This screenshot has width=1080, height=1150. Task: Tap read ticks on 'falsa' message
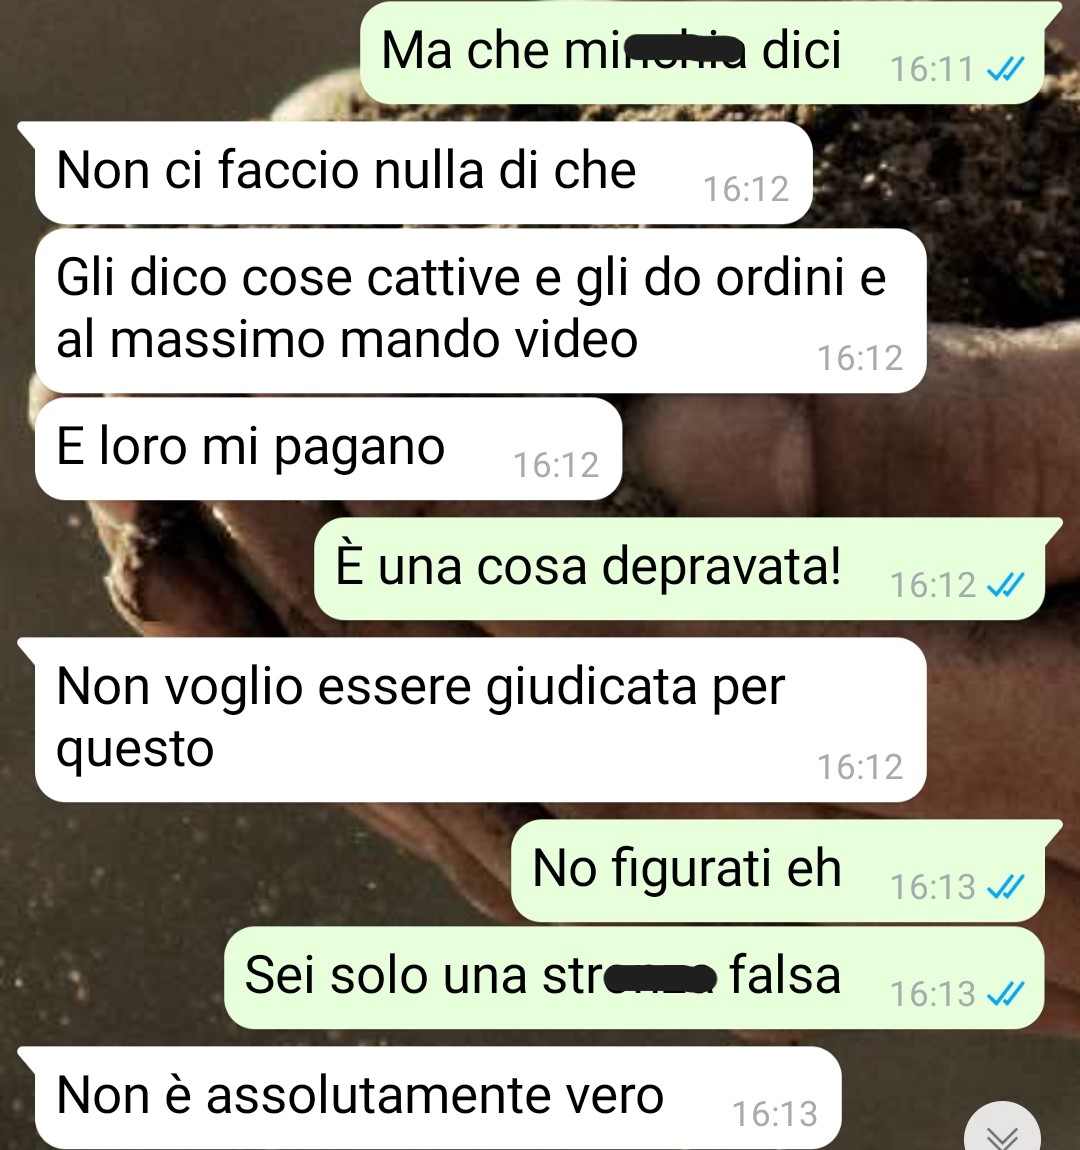pos(1005,995)
